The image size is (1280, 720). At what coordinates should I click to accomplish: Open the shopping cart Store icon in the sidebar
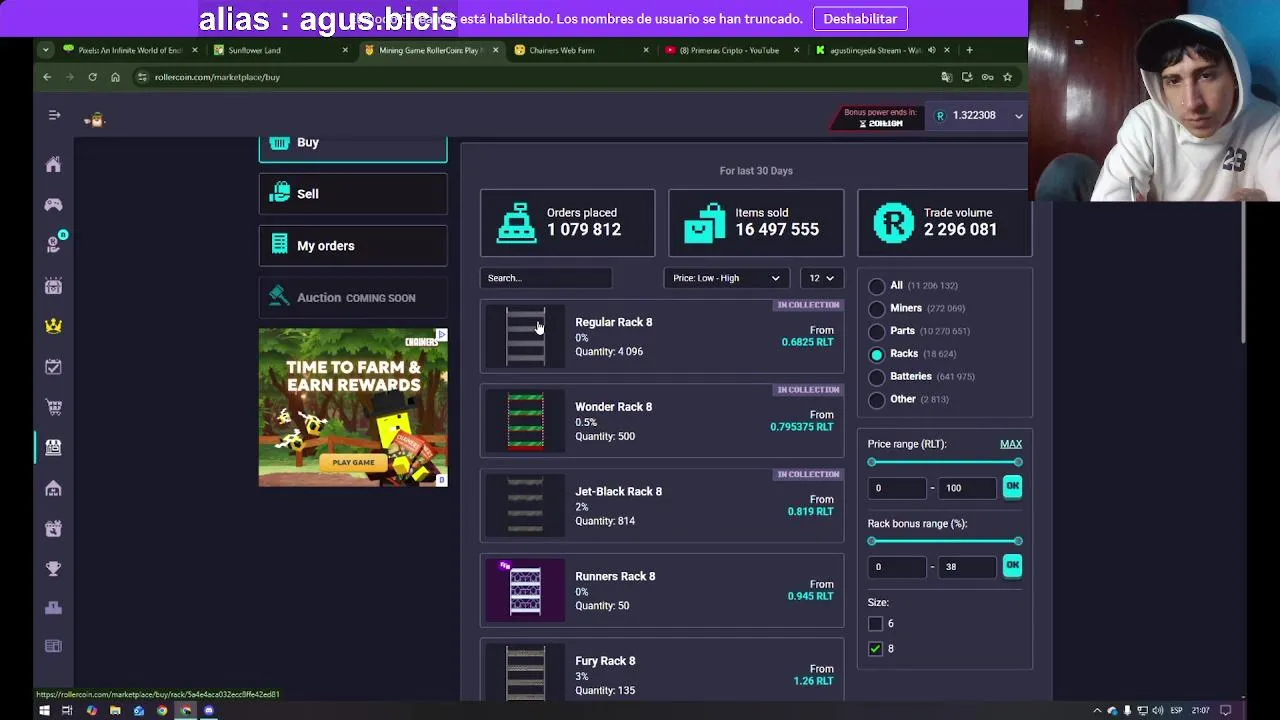pyautogui.click(x=53, y=407)
